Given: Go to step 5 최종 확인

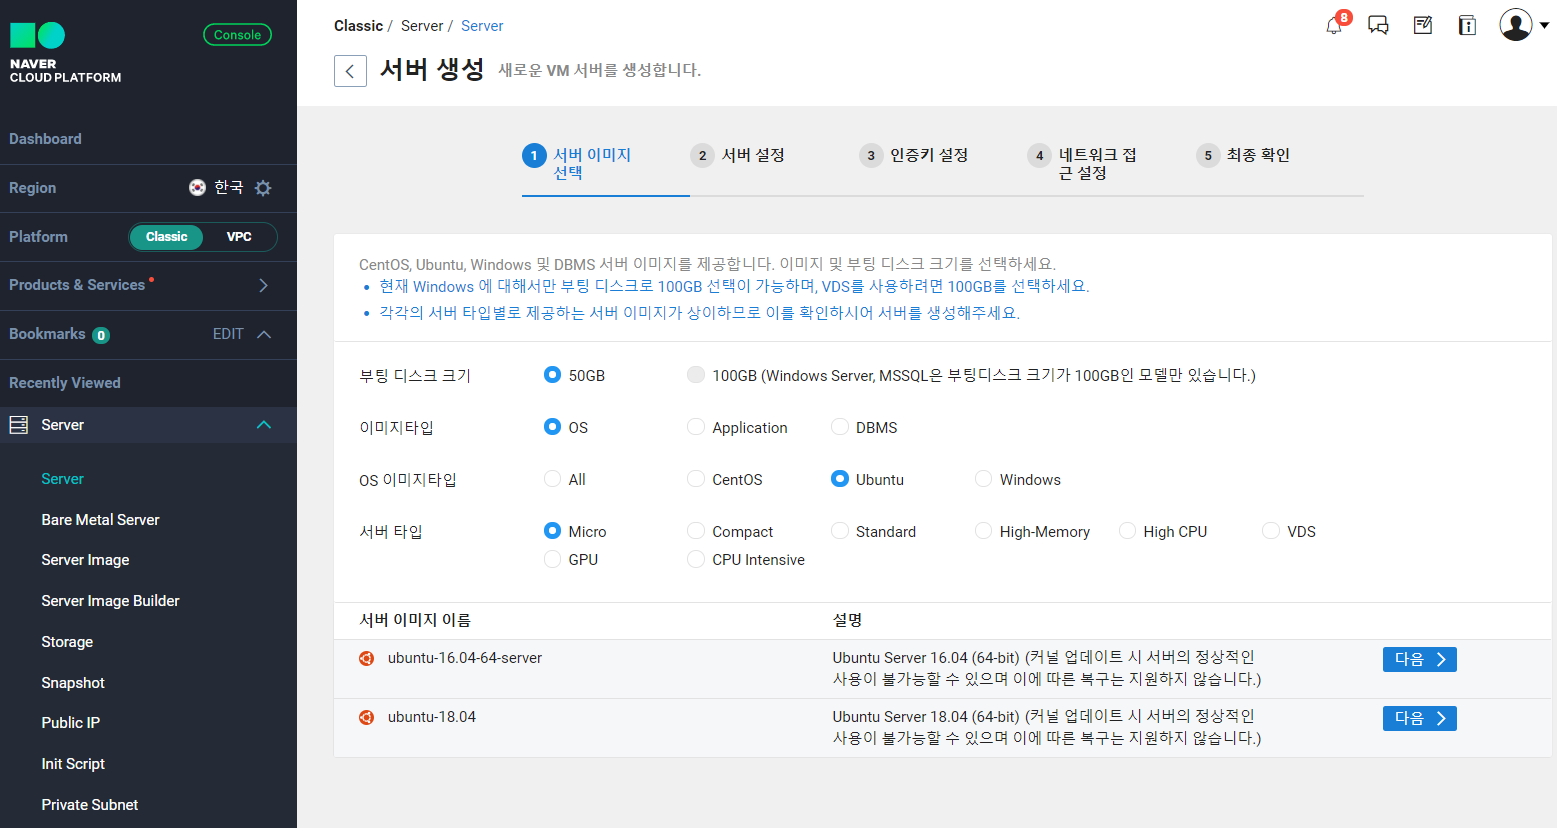Looking at the screenshot, I should coord(1243,155).
